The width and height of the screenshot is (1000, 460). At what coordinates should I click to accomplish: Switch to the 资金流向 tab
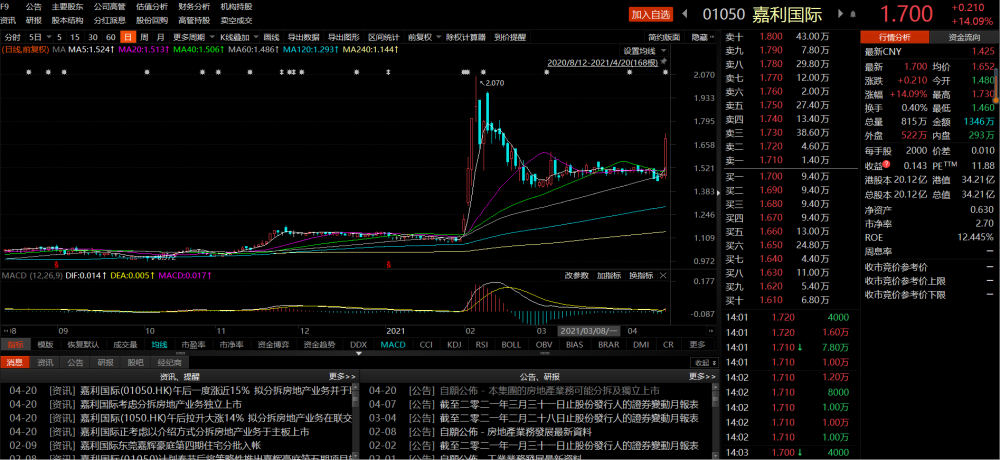coord(965,37)
